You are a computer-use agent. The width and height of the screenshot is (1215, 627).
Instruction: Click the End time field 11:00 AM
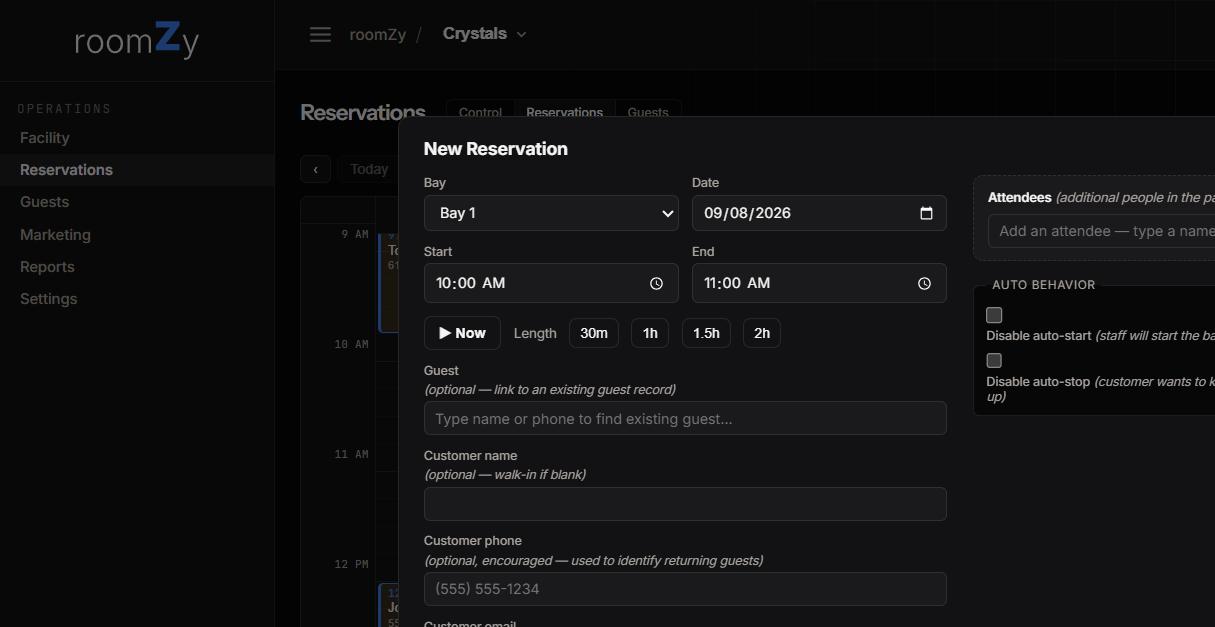coord(819,283)
